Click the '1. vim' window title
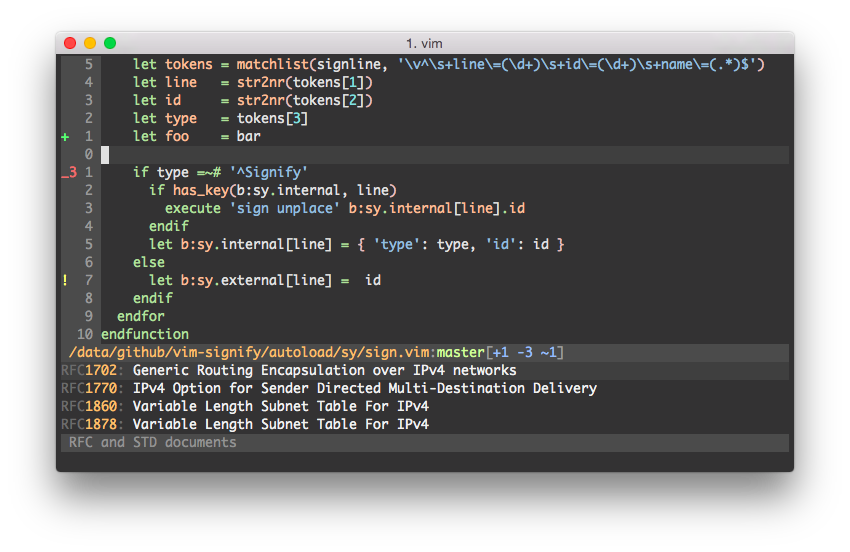Image resolution: width=850 pixels, height=552 pixels. click(x=424, y=43)
